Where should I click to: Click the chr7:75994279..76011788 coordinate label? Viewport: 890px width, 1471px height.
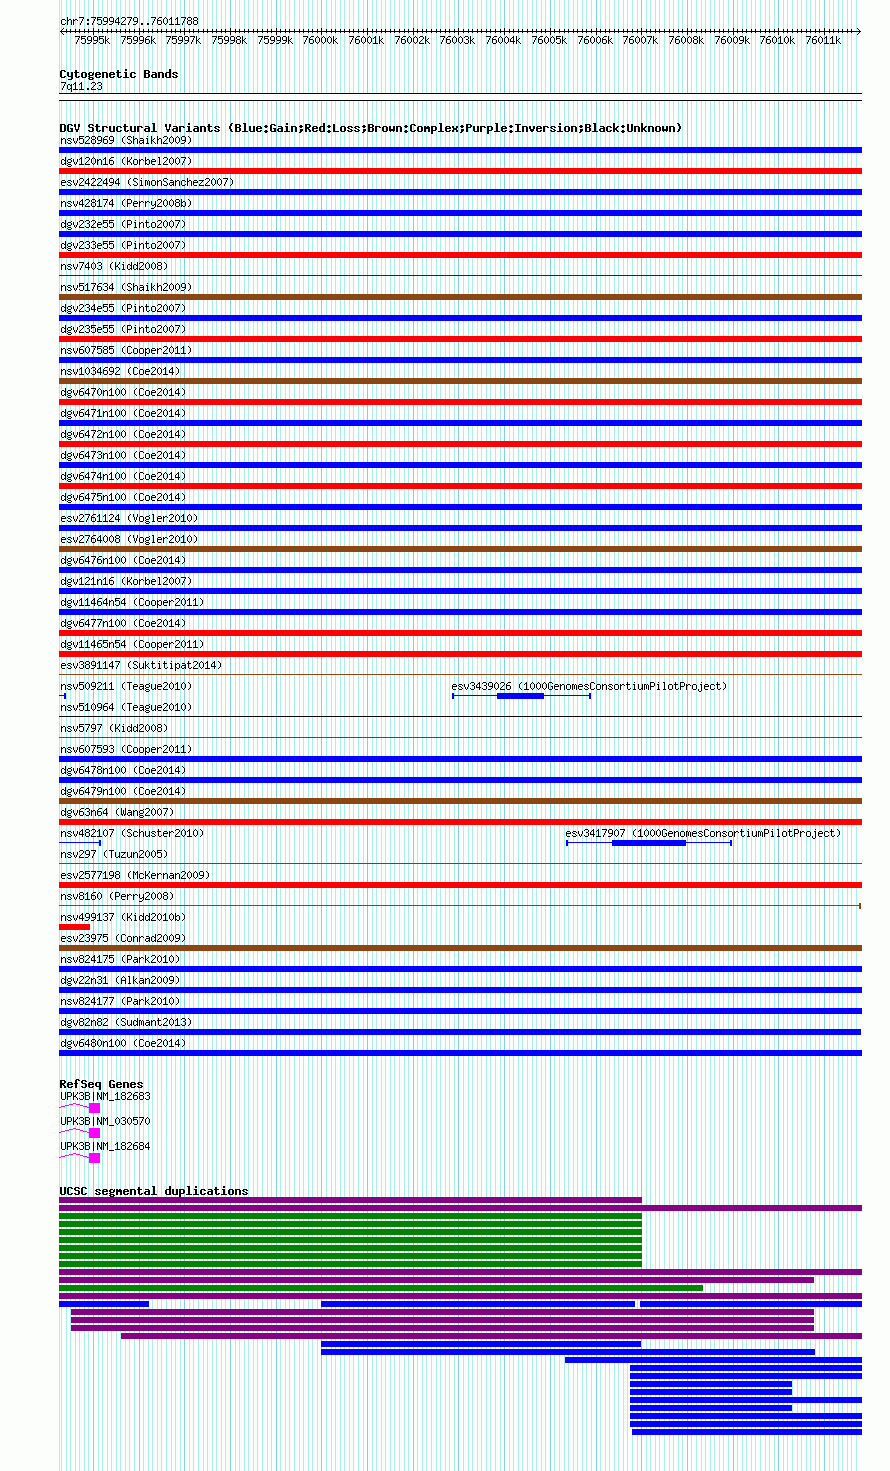[129, 21]
